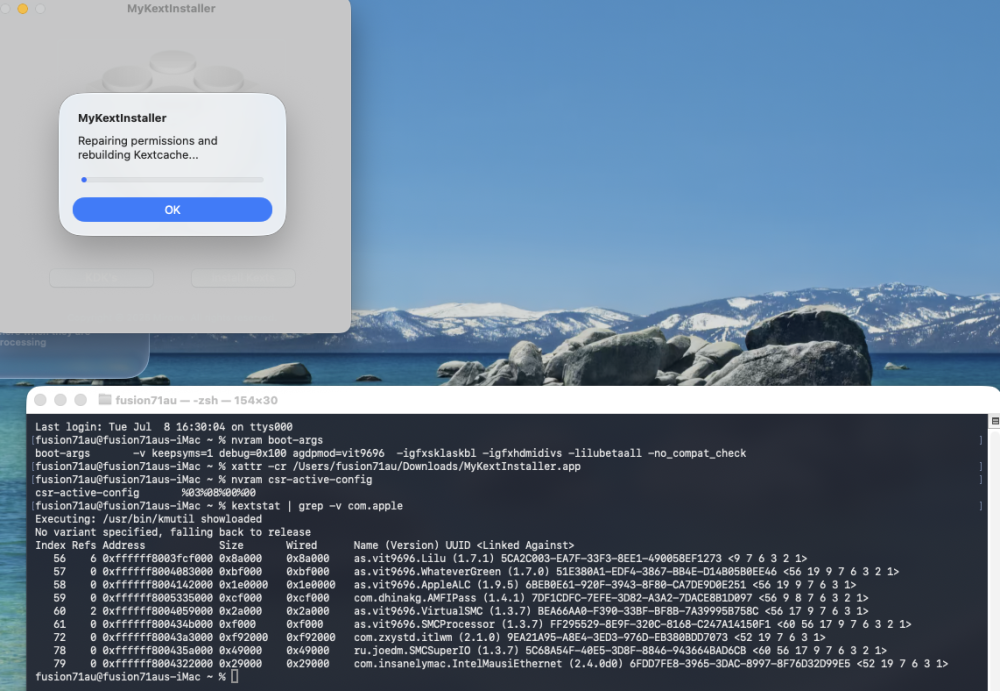Click the 'Last login: Tue Jul 8 16:30:04' line
This screenshot has width=1000, height=691.
coord(164,427)
